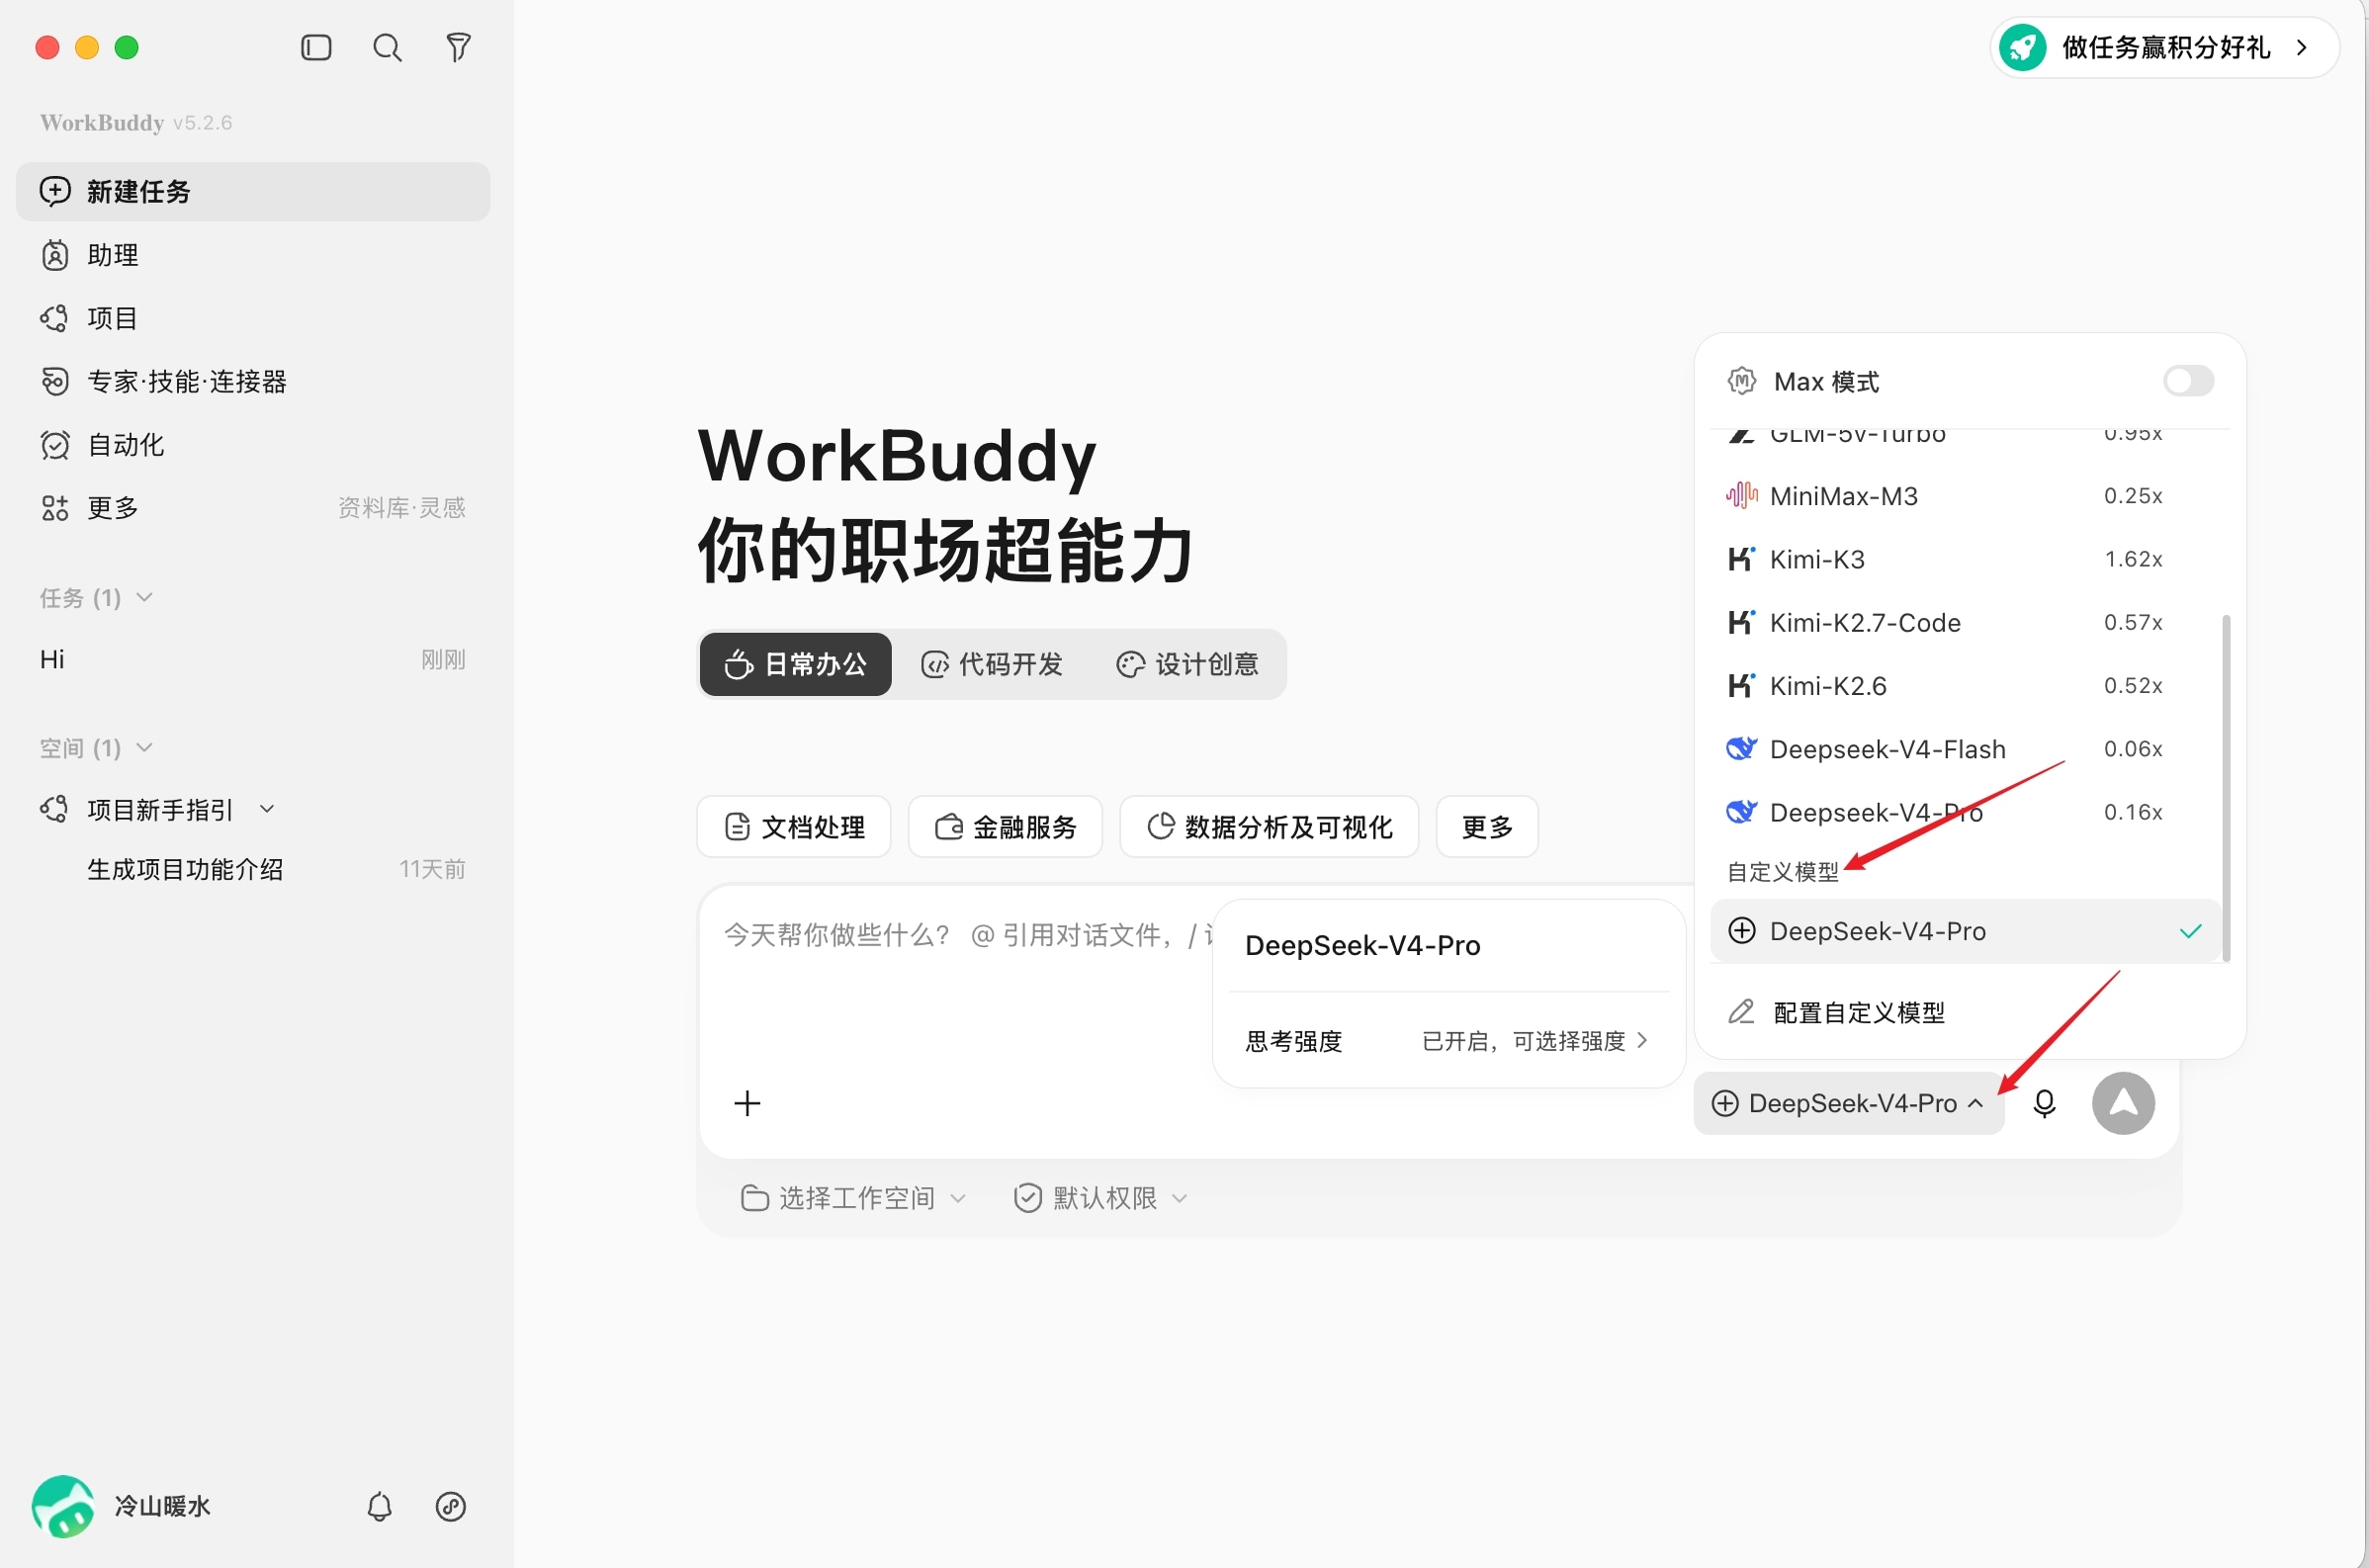Click the green rocket rewards icon
Viewport: 2369px width, 1568px height.
coord(2022,47)
